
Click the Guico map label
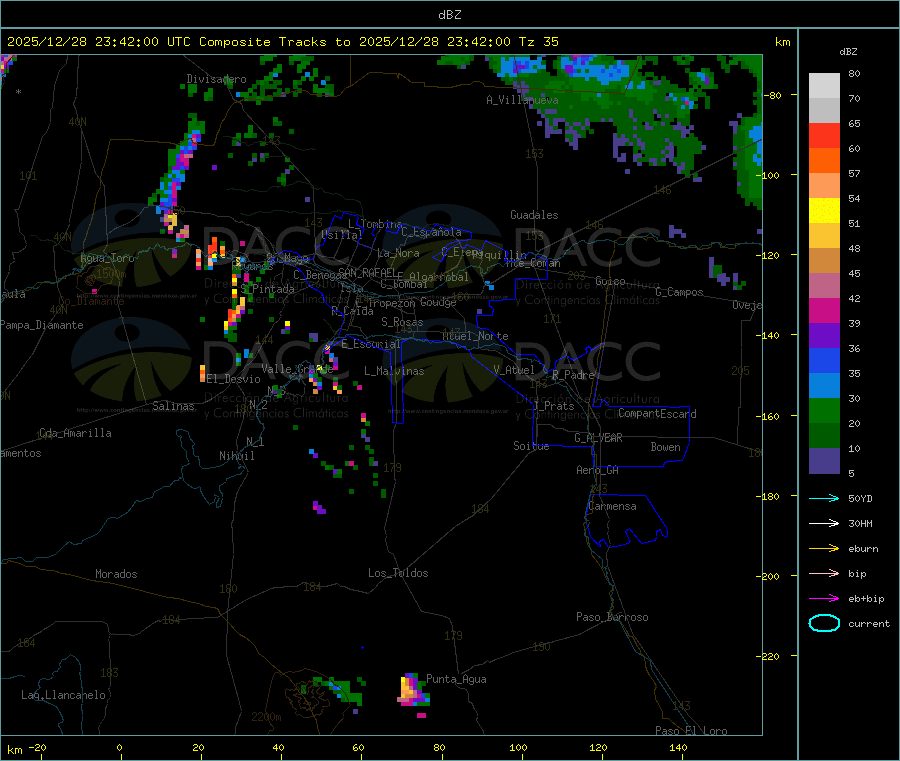point(610,281)
